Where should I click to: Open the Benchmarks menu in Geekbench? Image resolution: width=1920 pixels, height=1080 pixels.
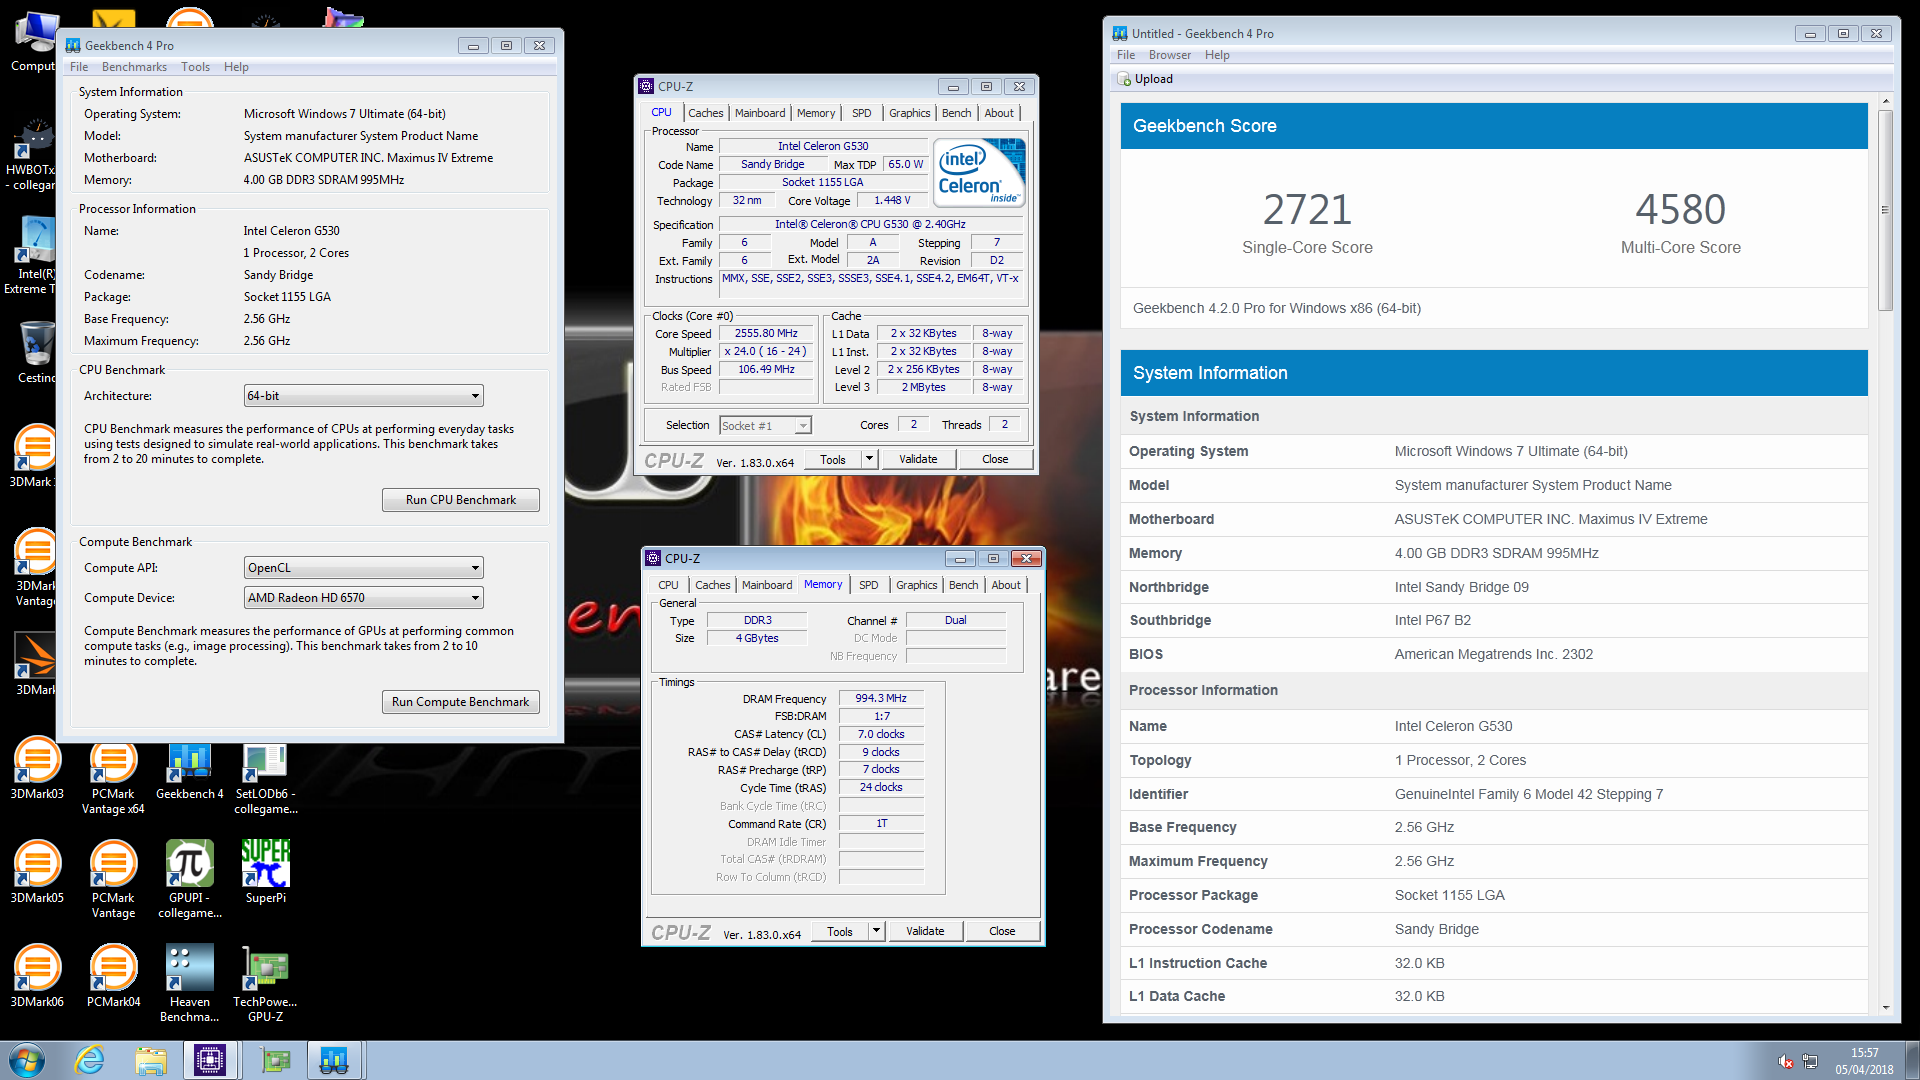click(x=134, y=67)
